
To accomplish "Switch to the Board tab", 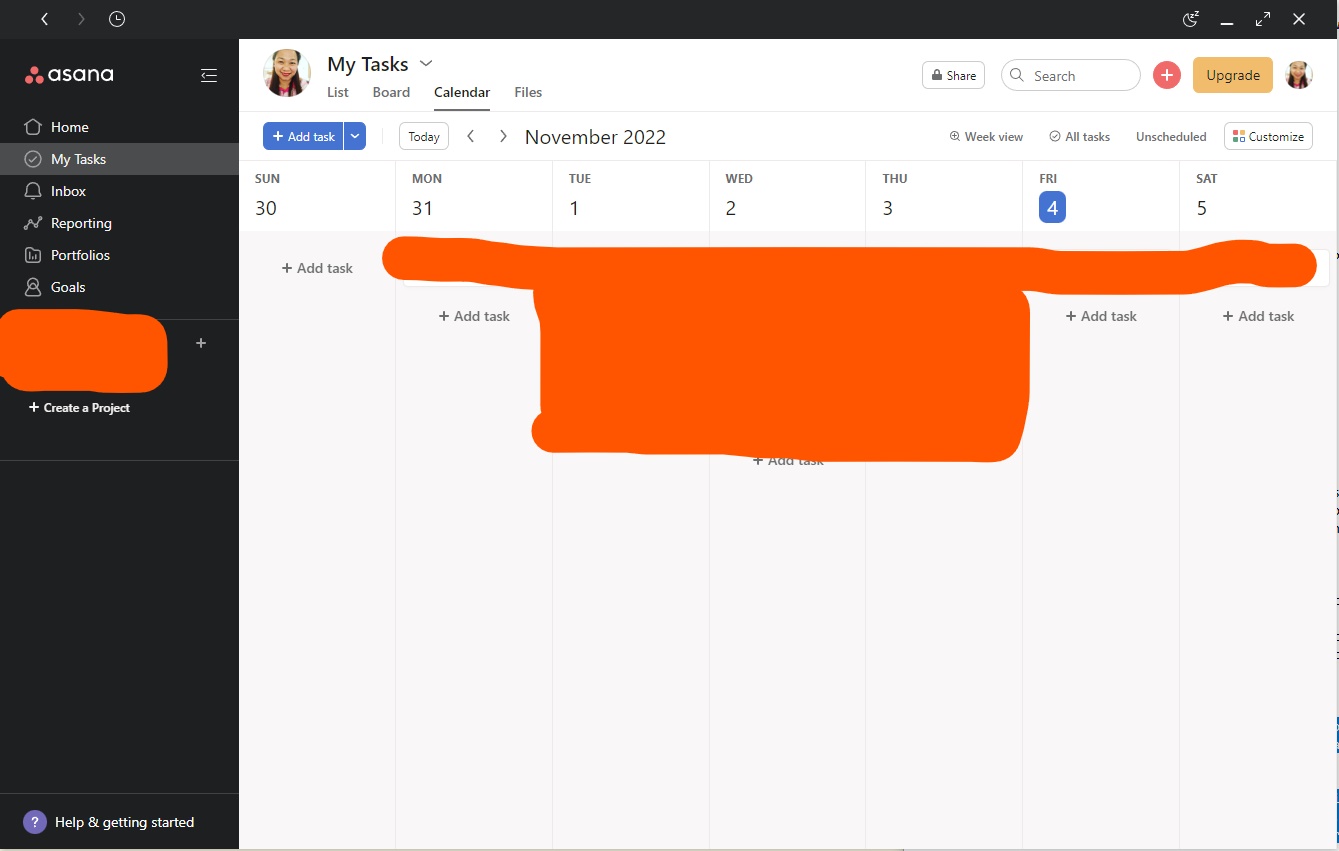I will [391, 92].
